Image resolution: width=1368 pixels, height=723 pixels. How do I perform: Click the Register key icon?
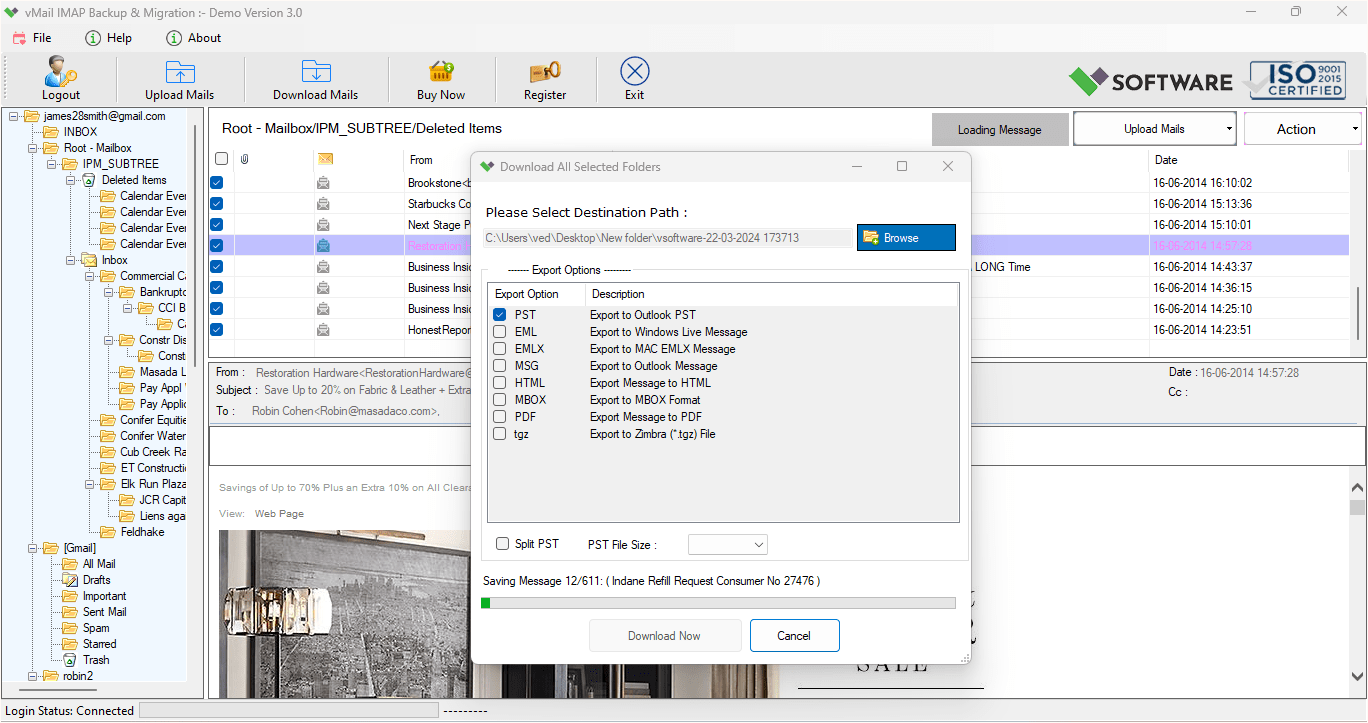[x=545, y=72]
